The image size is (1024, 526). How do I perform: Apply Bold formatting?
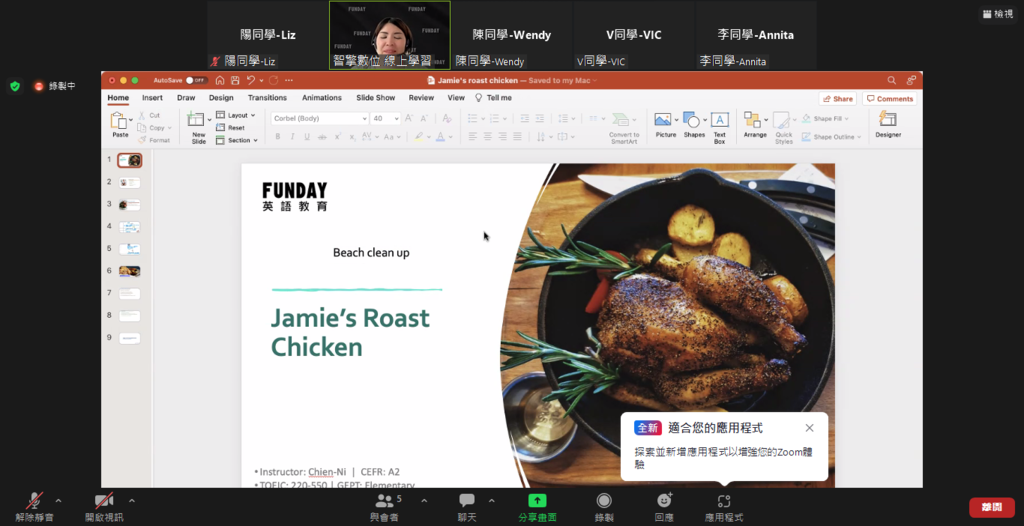(278, 137)
